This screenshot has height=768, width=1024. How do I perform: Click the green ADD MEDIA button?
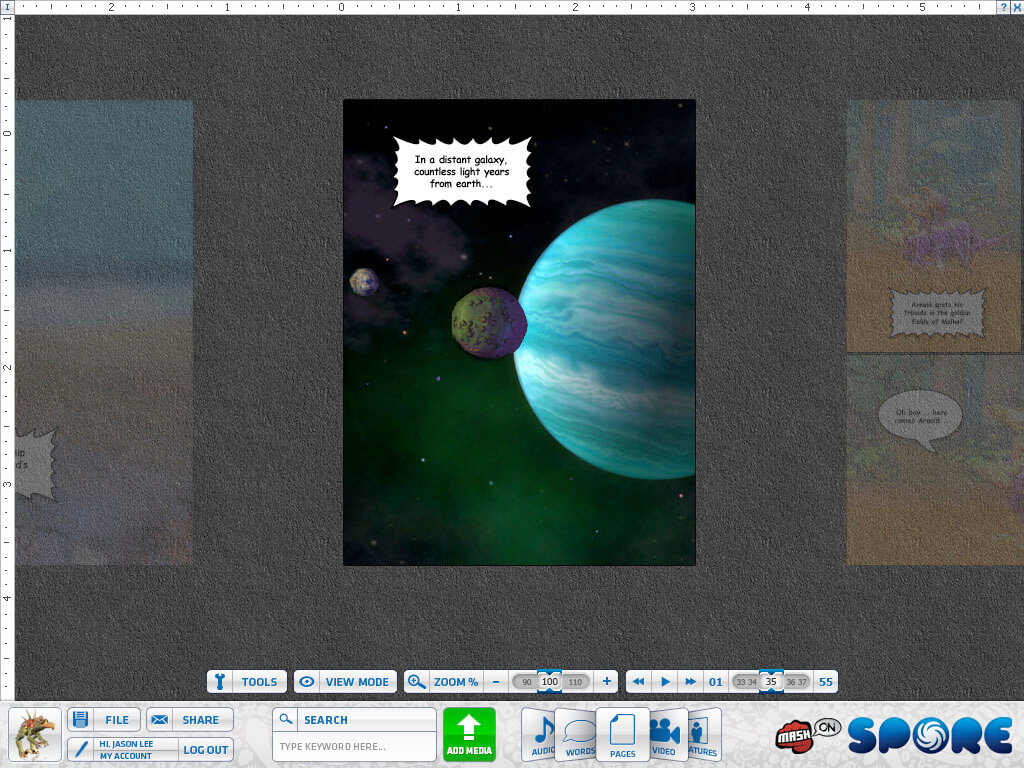tap(469, 734)
